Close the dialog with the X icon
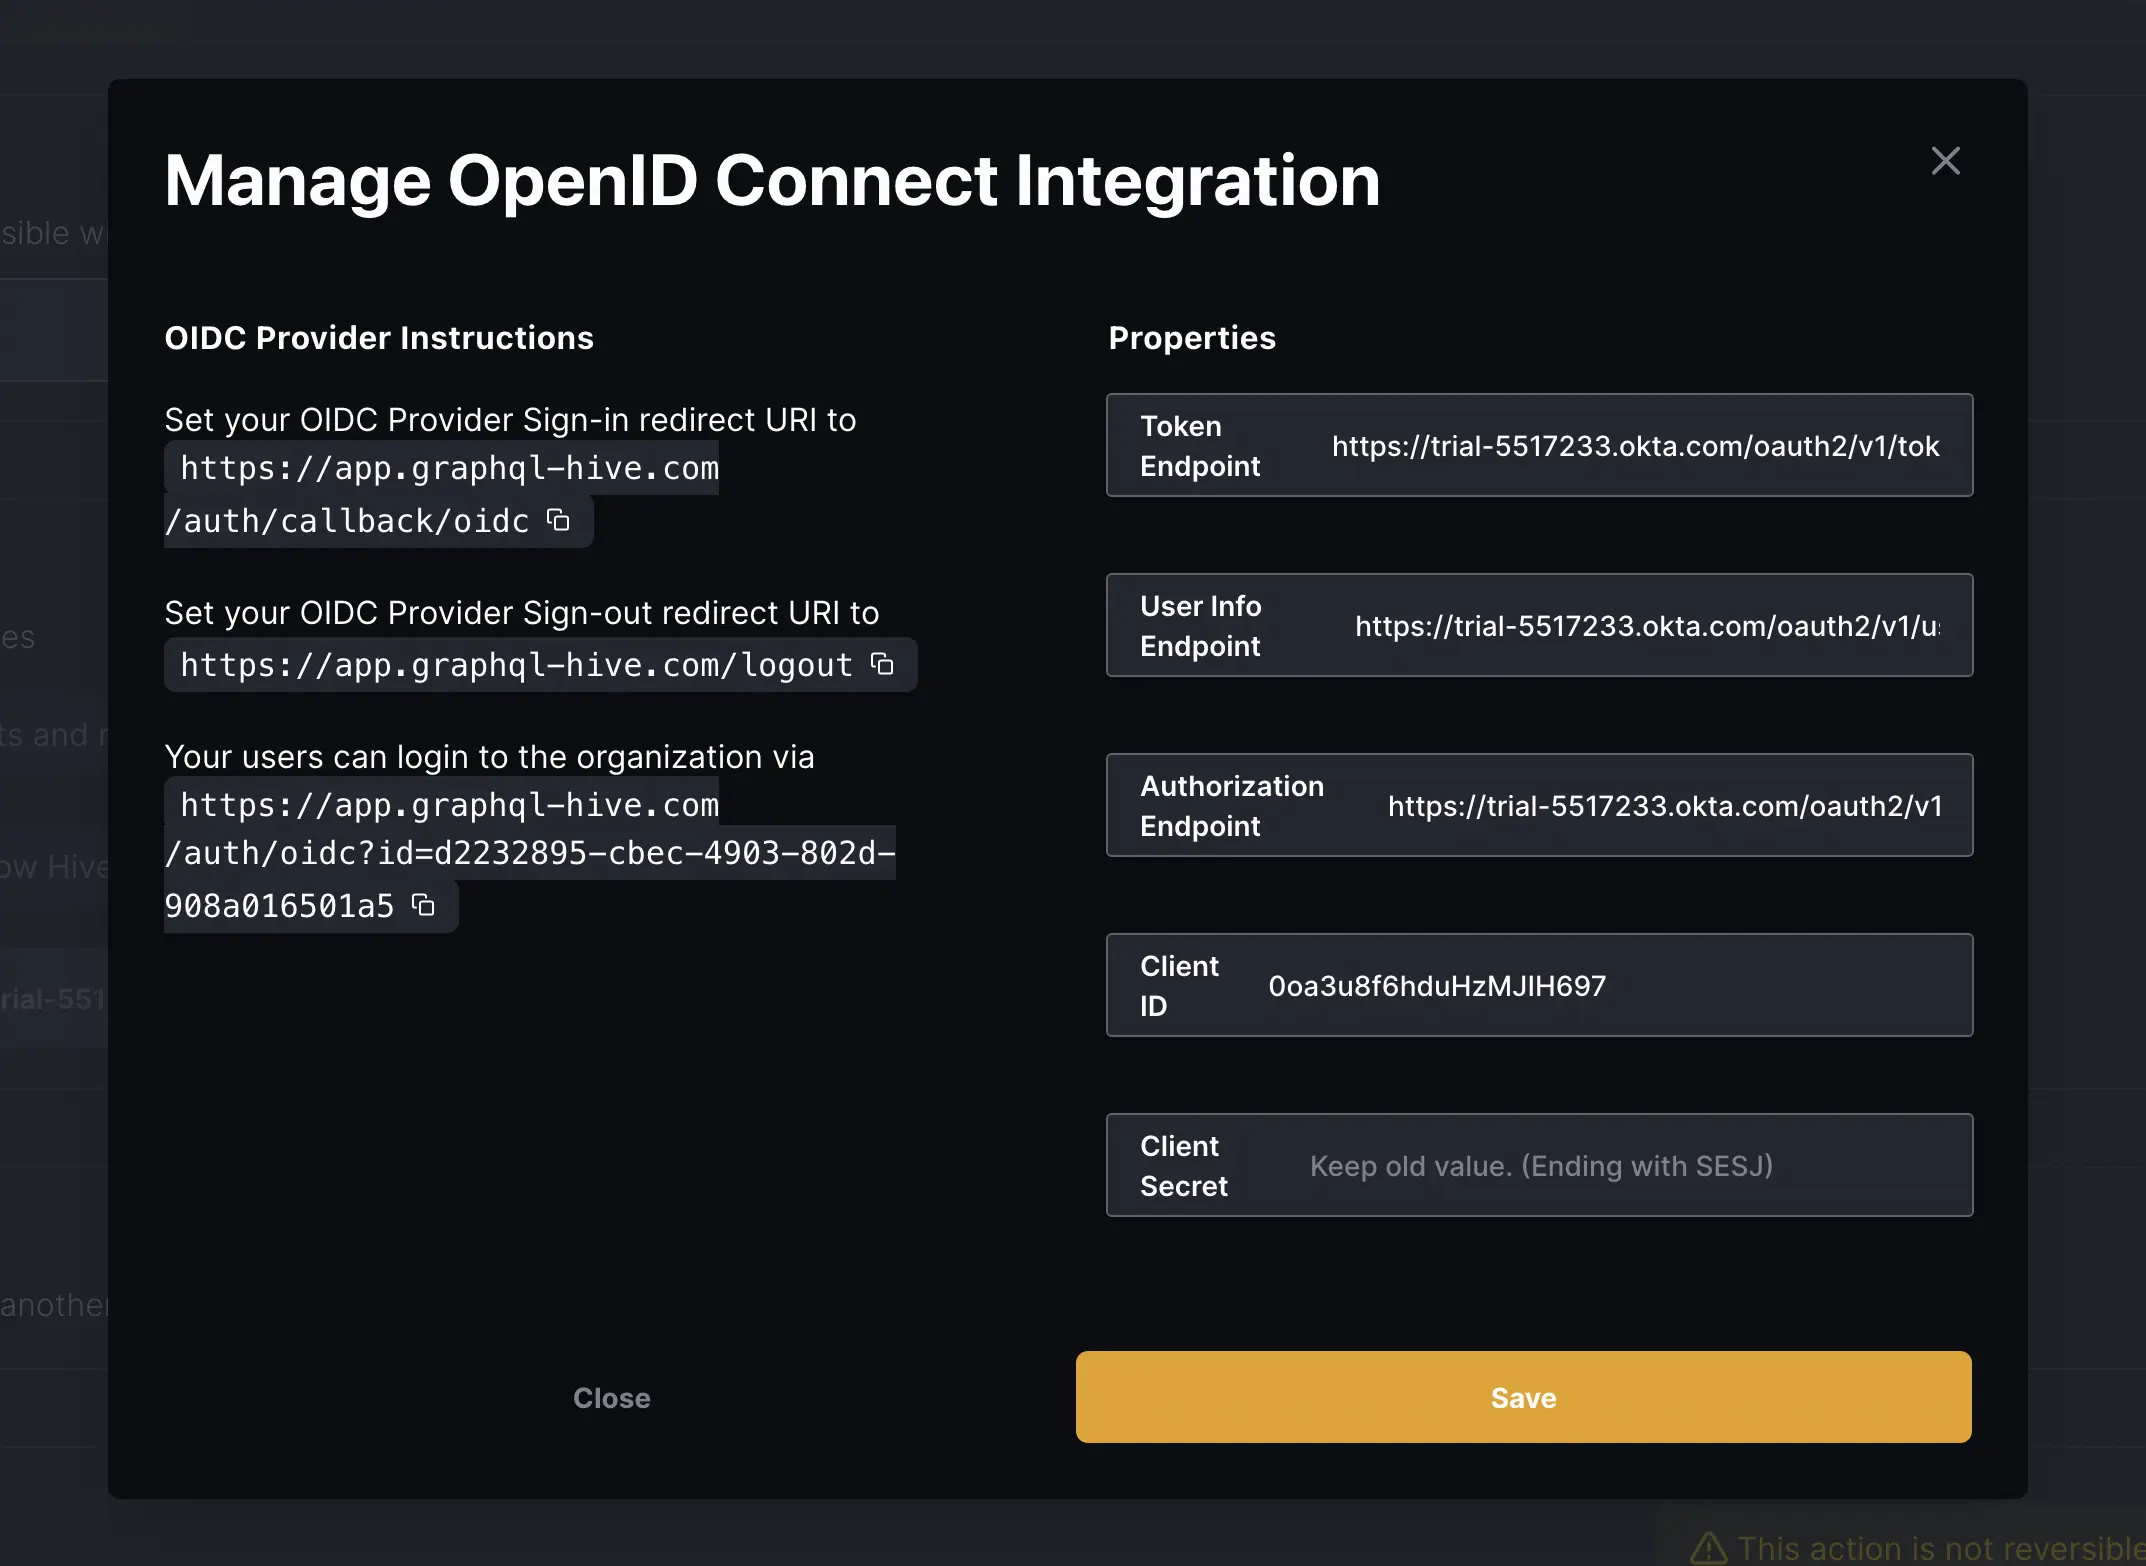Image resolution: width=2146 pixels, height=1566 pixels. click(x=1945, y=161)
